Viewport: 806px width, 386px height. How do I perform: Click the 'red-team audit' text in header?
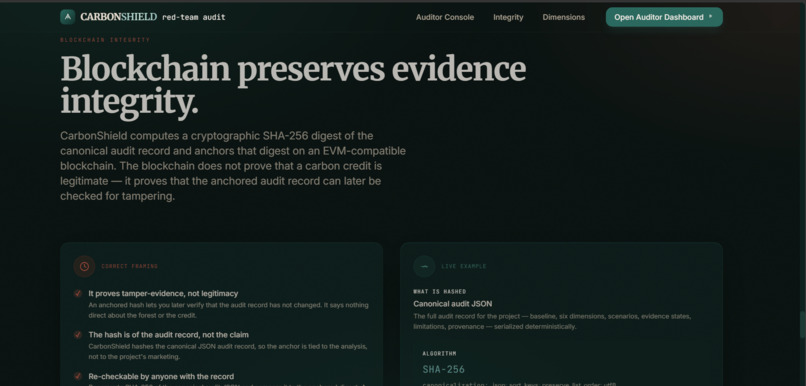point(194,17)
